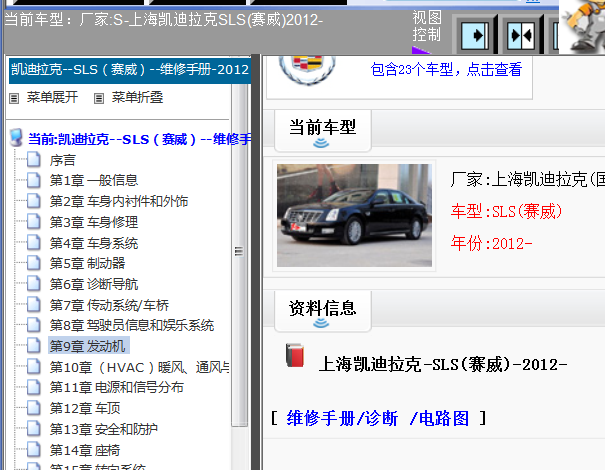This screenshot has height=470, width=605.
Task: Click the page icon next to 第1章 一般信息
Action: tap(34, 180)
